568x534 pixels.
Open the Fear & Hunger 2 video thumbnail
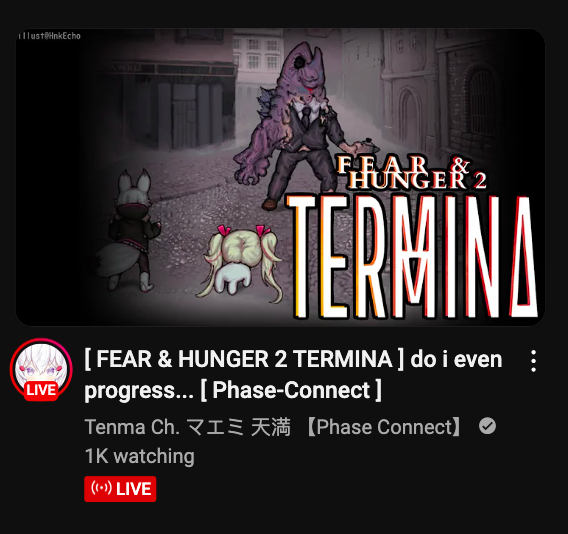click(x=280, y=177)
